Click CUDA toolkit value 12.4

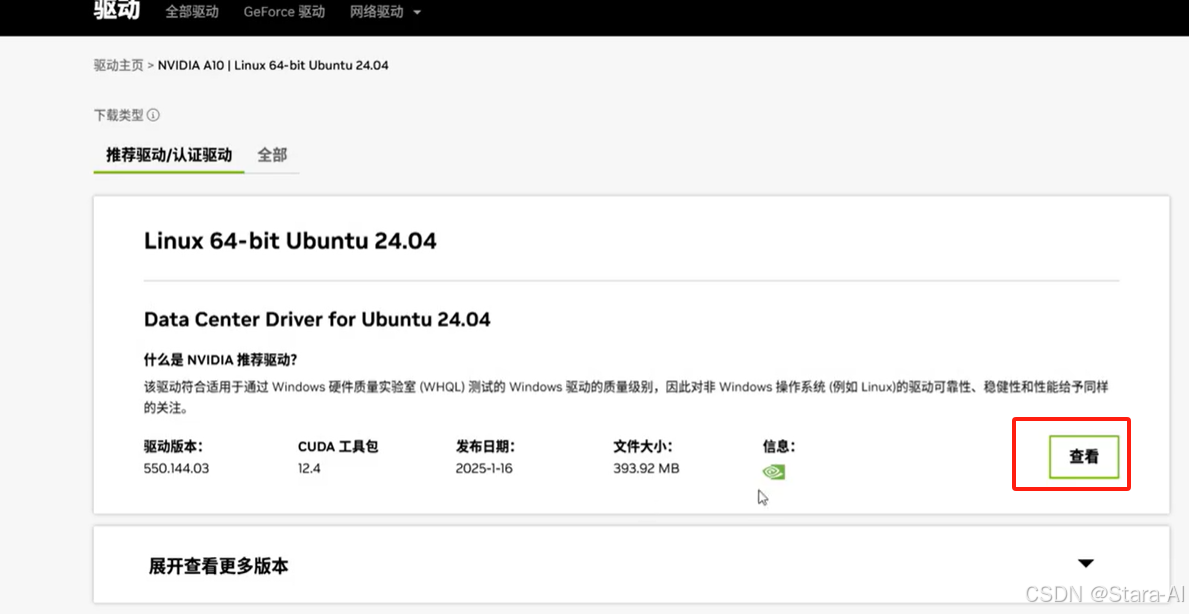coord(309,468)
